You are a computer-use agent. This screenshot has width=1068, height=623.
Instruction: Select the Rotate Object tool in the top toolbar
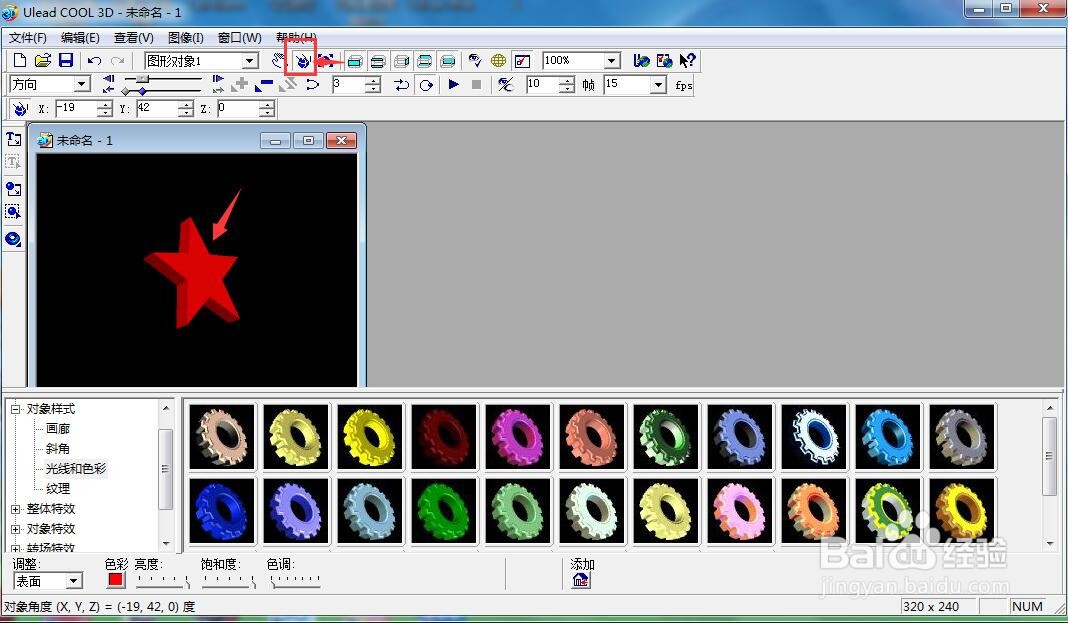(x=302, y=61)
